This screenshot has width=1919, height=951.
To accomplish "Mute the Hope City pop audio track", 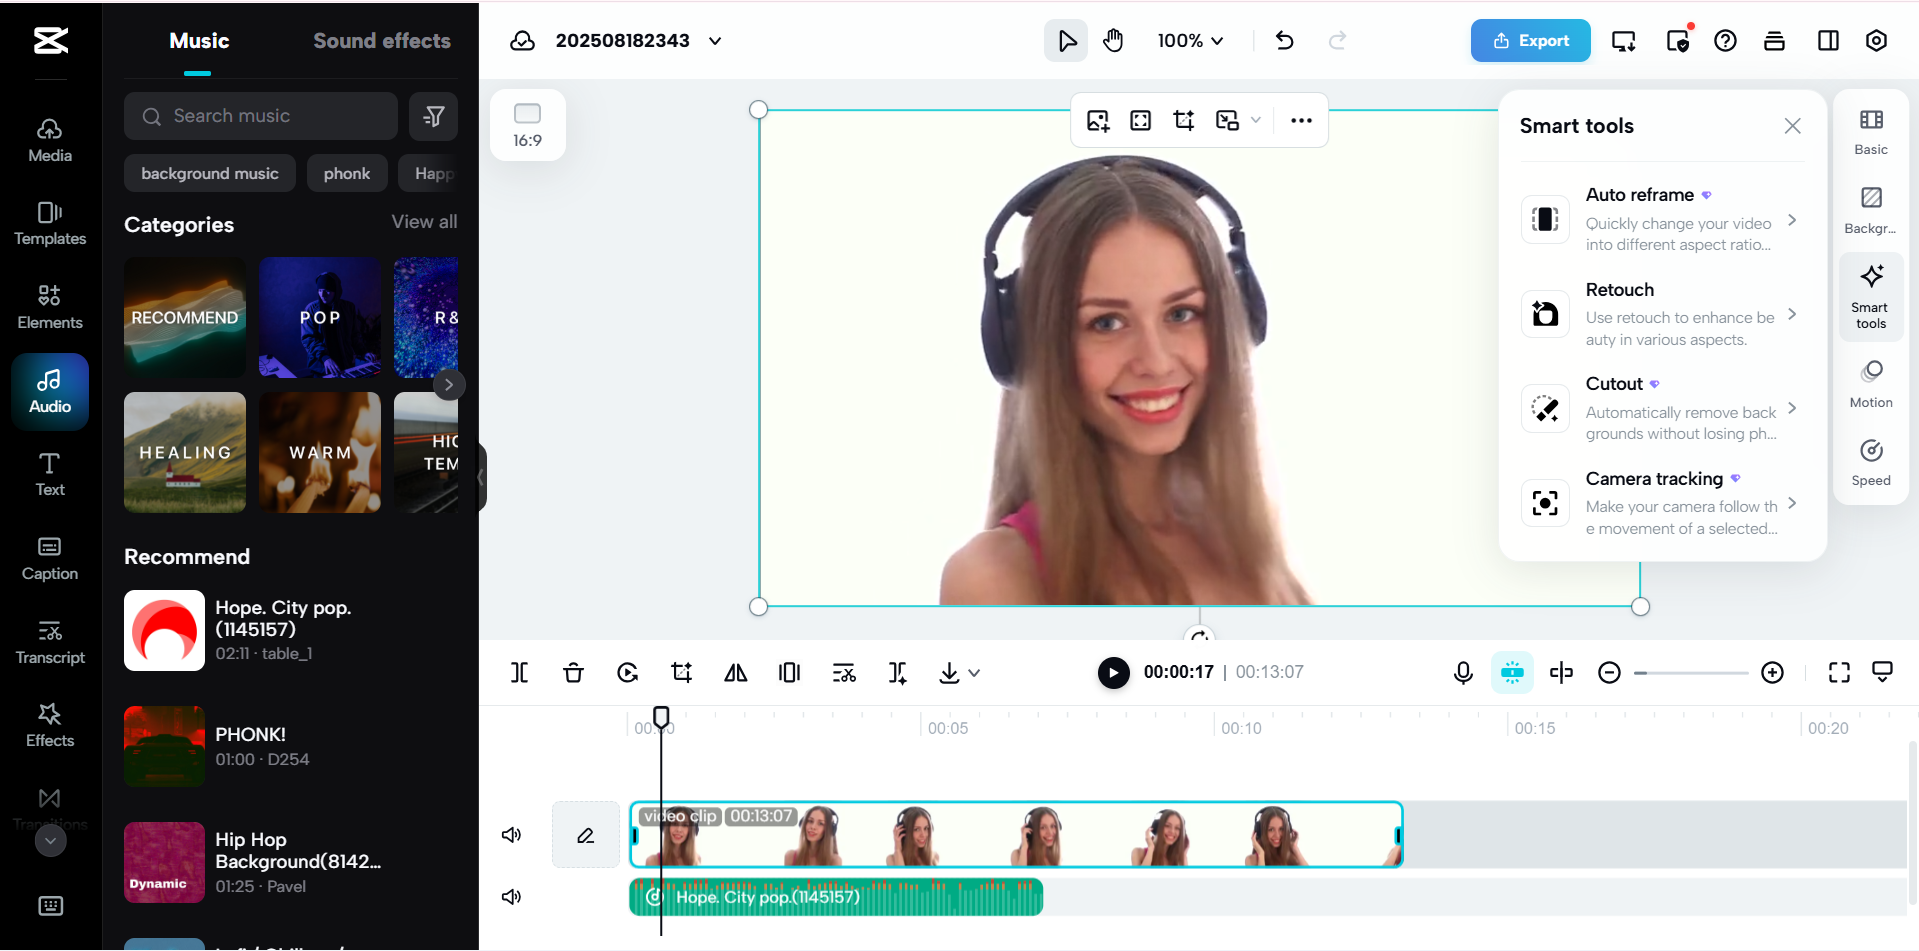I will point(511,897).
